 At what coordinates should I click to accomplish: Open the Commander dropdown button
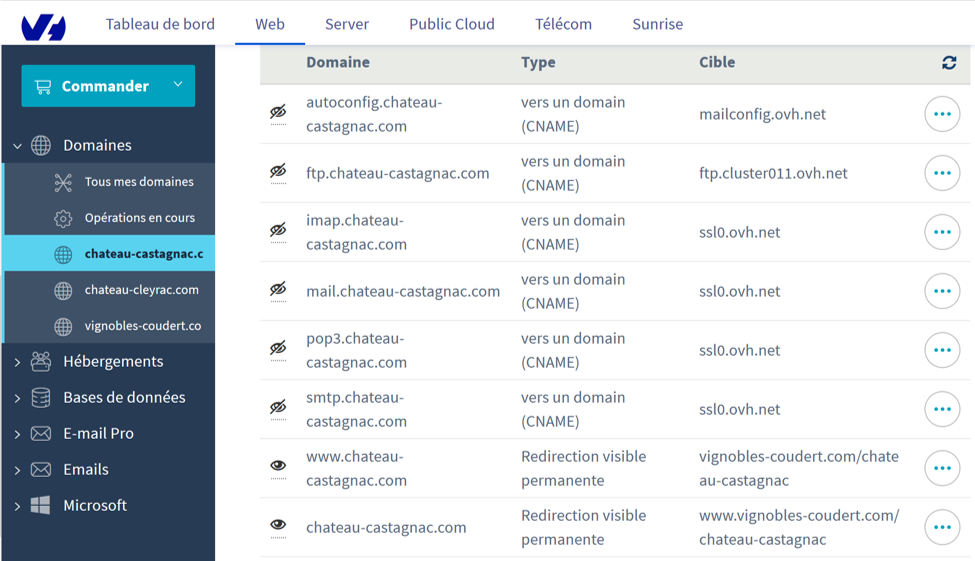pyautogui.click(x=108, y=86)
